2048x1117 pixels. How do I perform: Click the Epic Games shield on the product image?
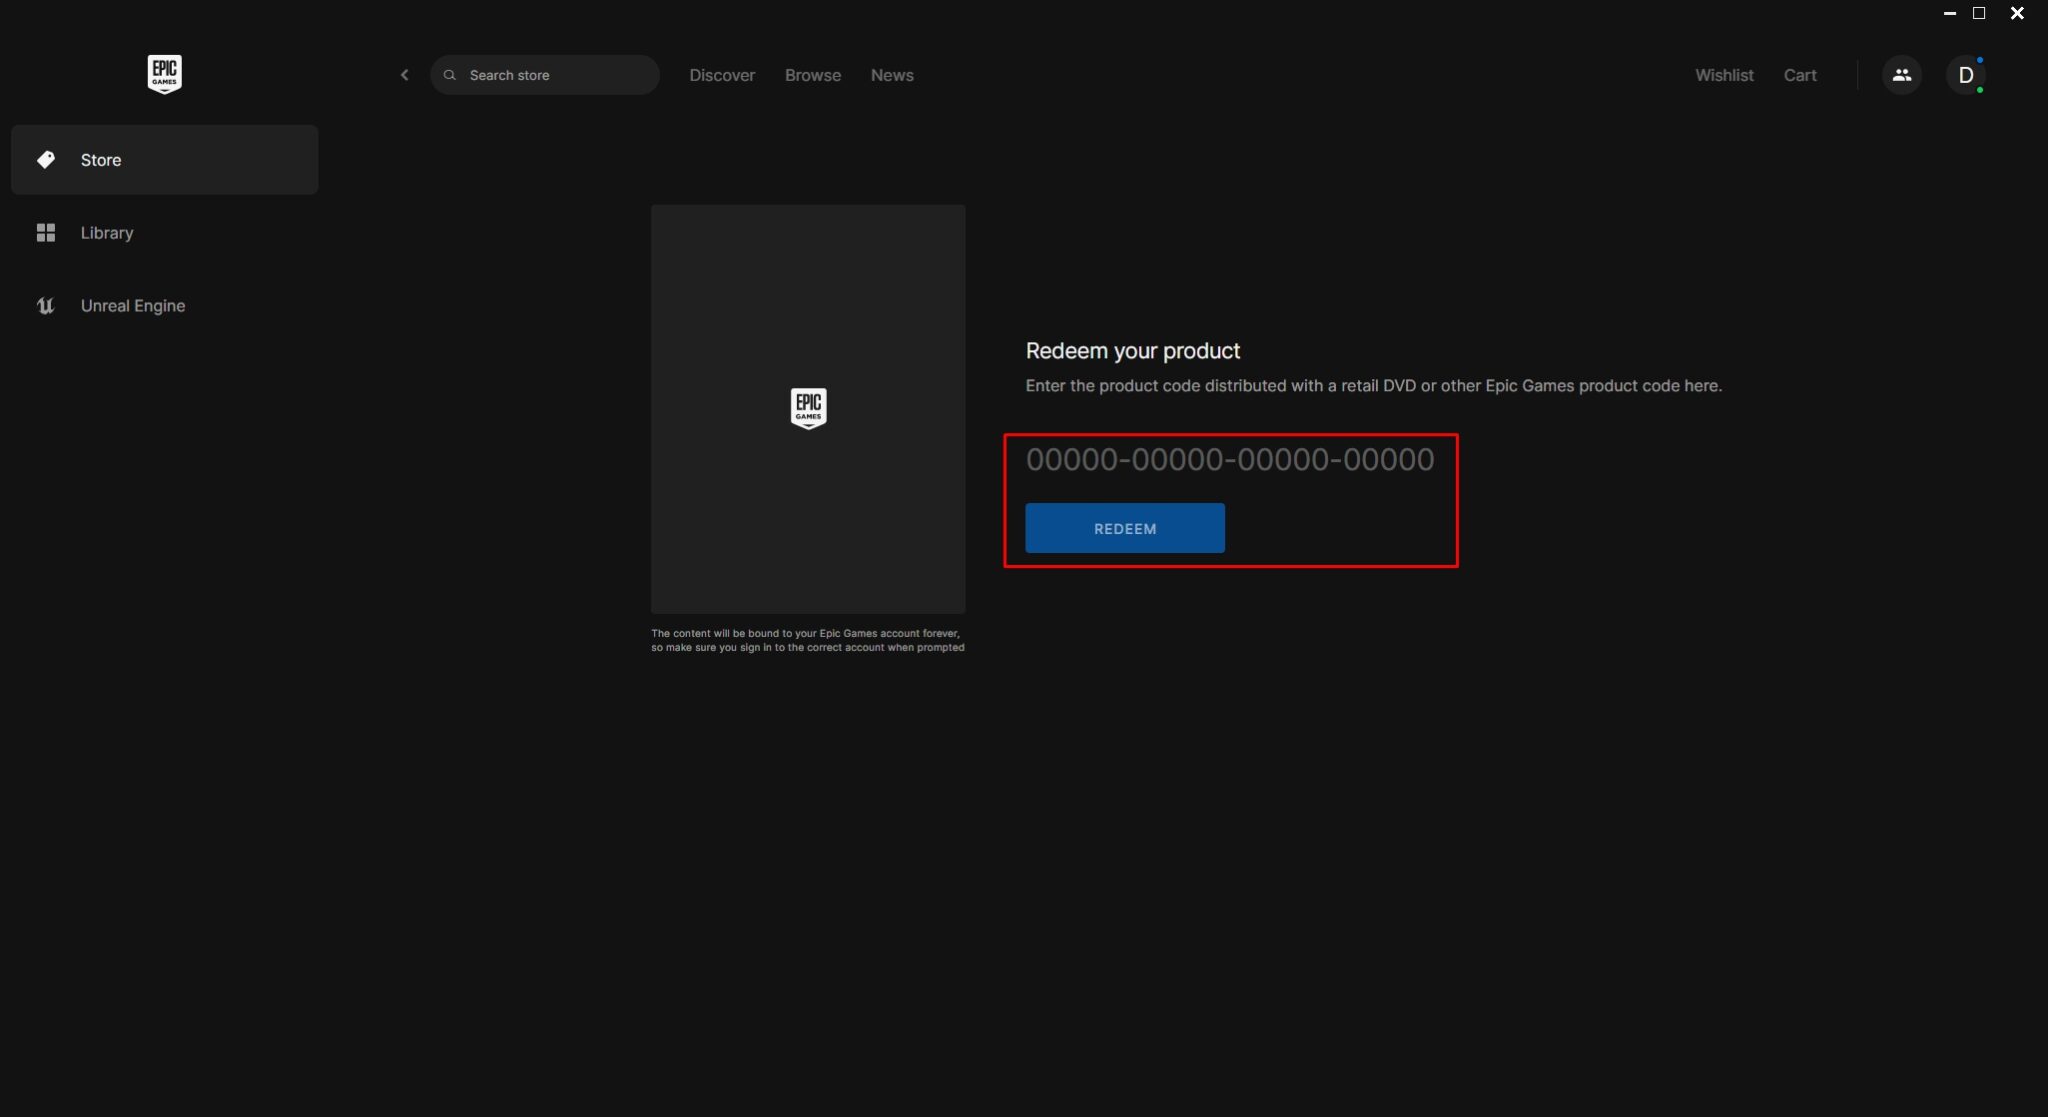(x=808, y=408)
